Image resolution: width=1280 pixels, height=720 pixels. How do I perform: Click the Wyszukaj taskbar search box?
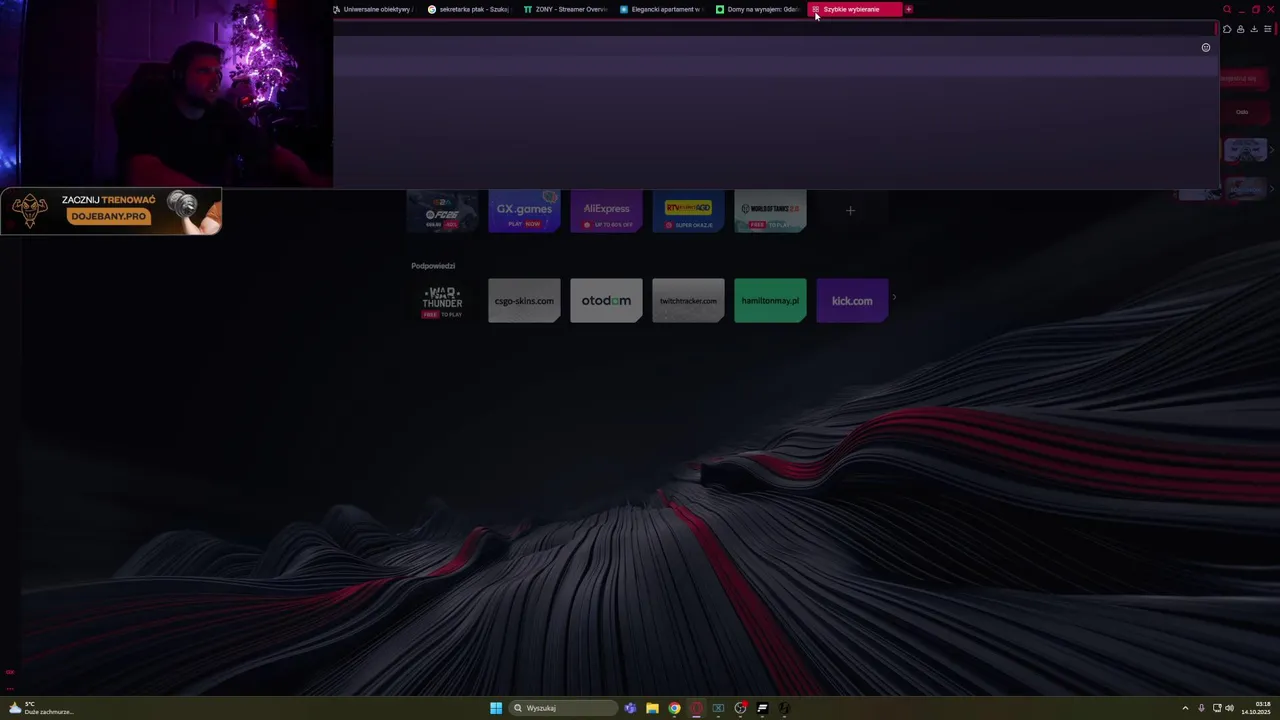click(x=563, y=708)
